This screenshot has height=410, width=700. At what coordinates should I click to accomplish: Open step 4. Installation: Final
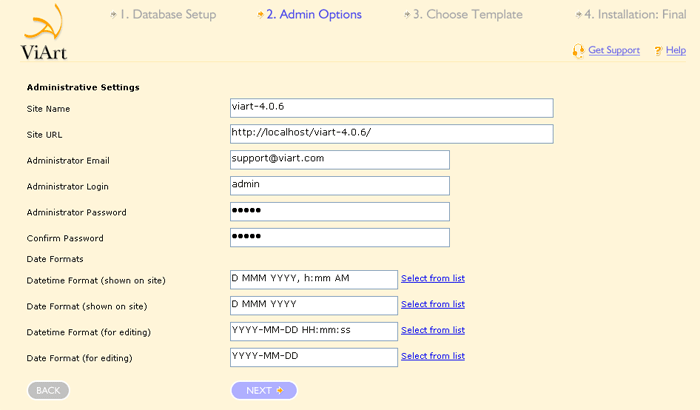coord(635,14)
